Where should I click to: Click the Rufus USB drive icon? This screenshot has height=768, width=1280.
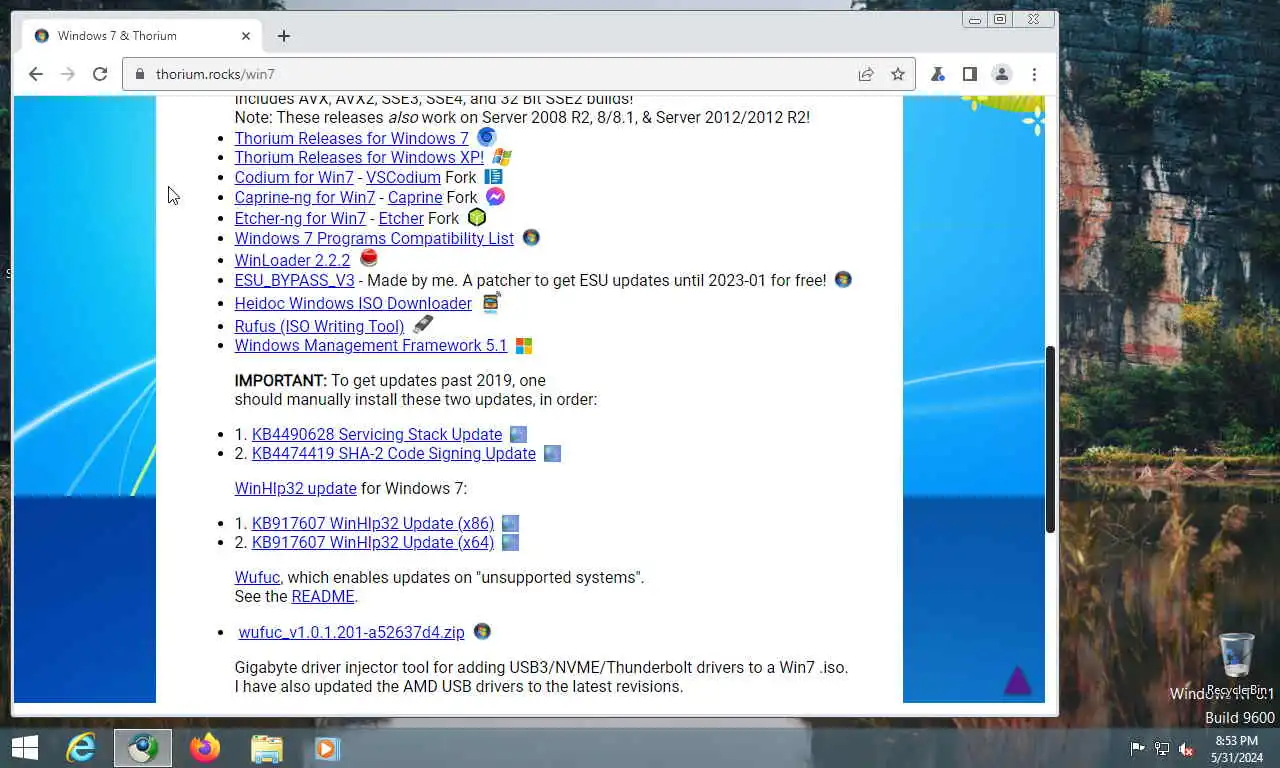423,324
